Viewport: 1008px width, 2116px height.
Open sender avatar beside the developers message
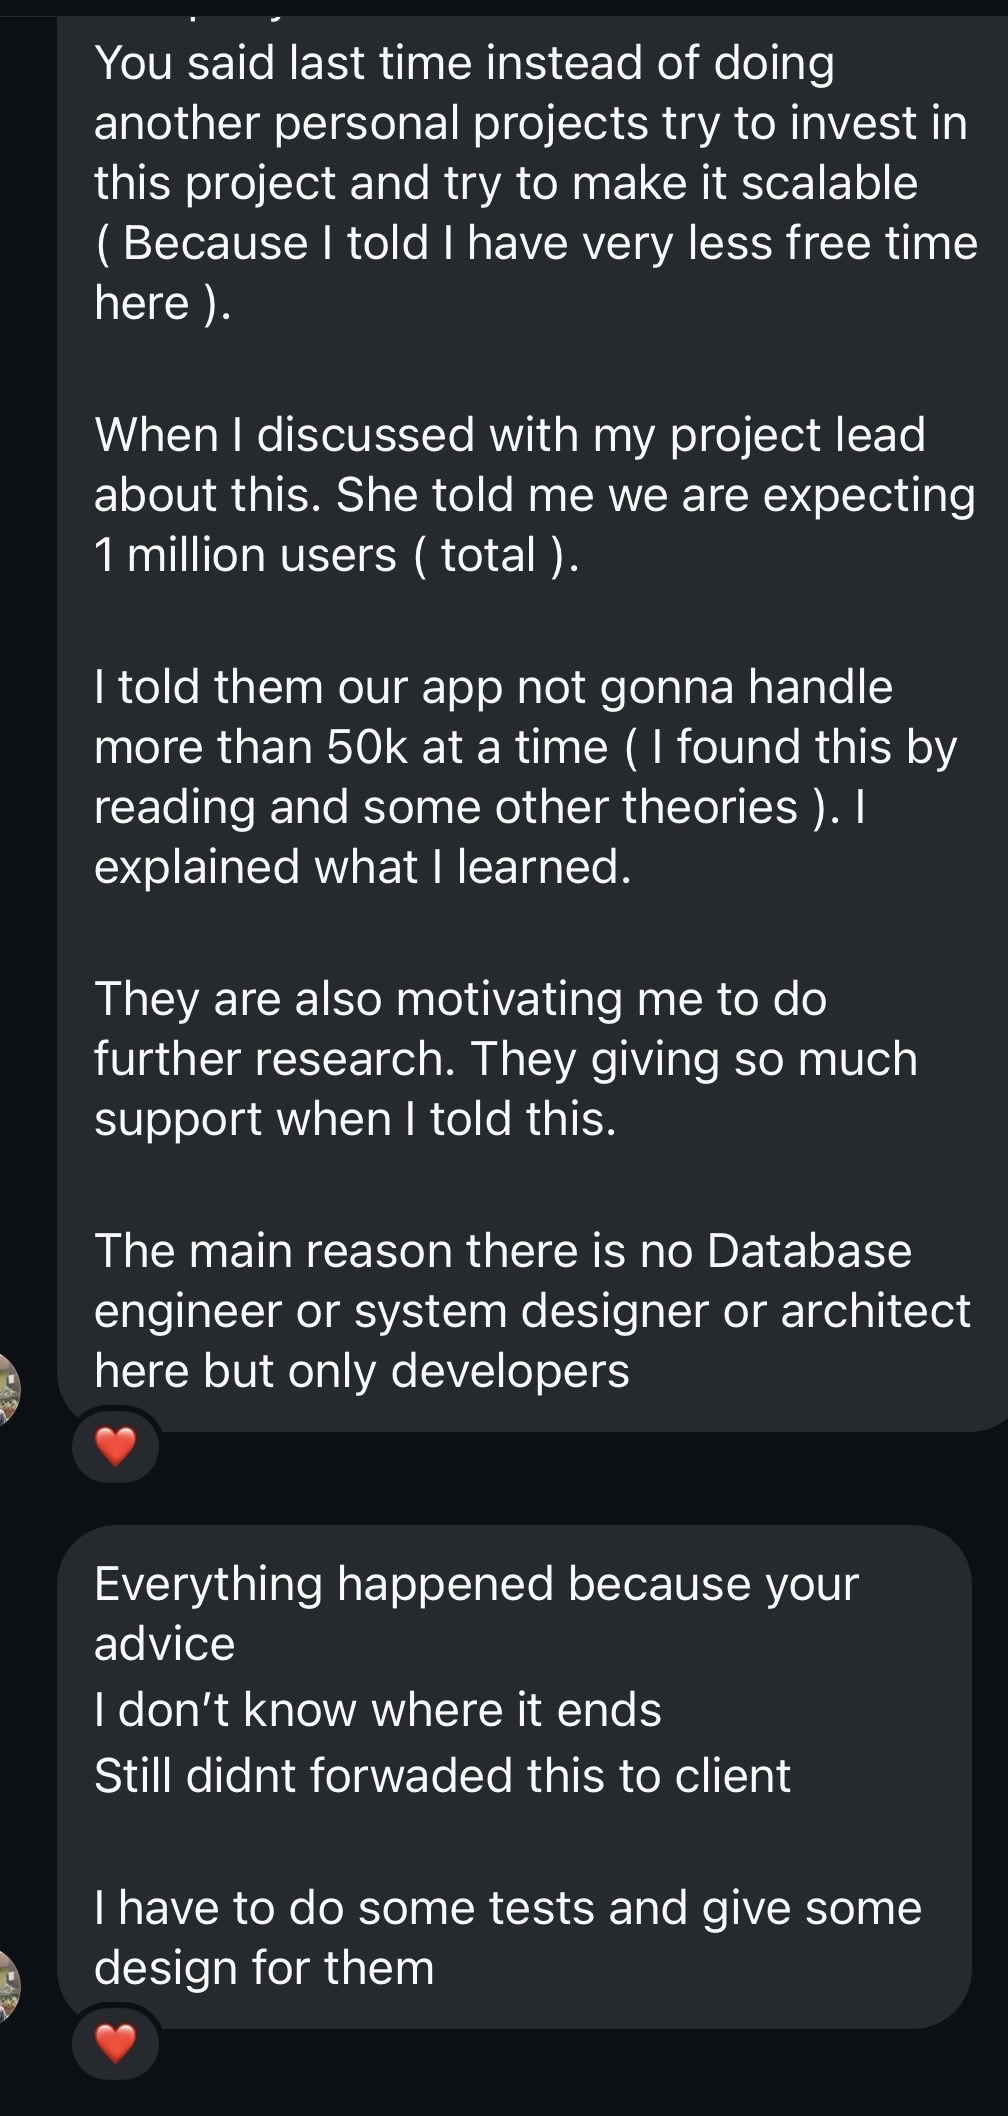click(8, 1386)
